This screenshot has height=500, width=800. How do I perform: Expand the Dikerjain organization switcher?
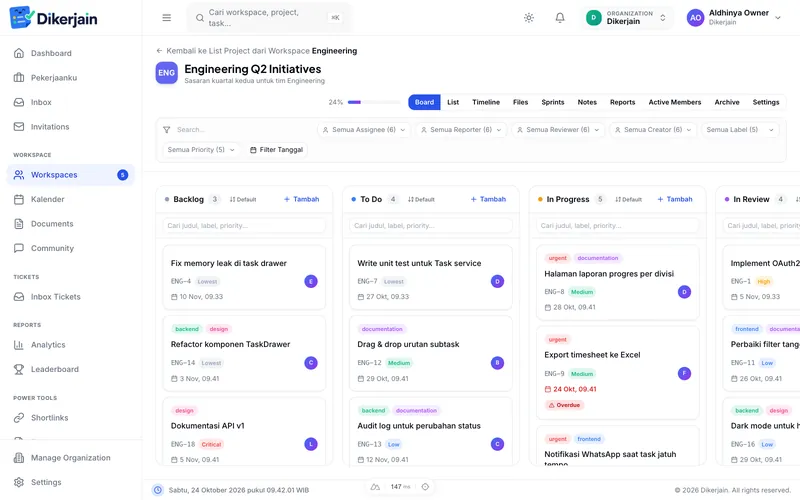[x=626, y=18]
